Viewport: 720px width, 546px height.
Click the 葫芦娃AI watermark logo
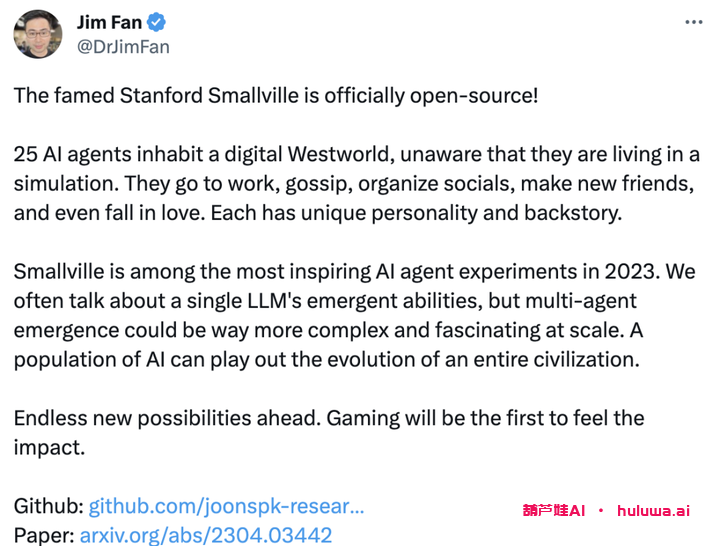tap(553, 510)
